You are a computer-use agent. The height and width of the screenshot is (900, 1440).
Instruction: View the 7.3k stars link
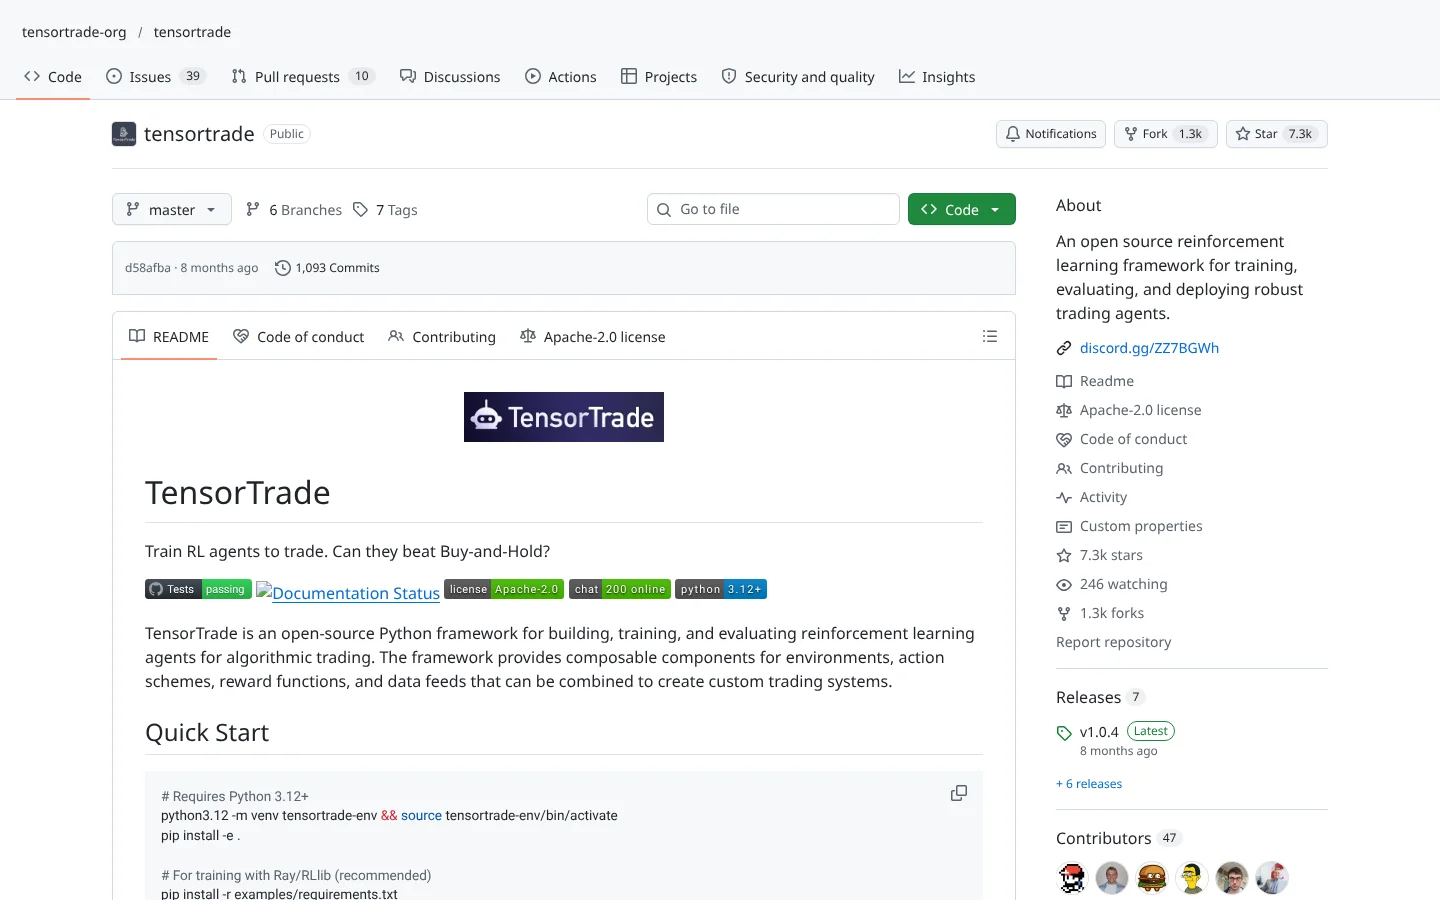click(1100, 555)
